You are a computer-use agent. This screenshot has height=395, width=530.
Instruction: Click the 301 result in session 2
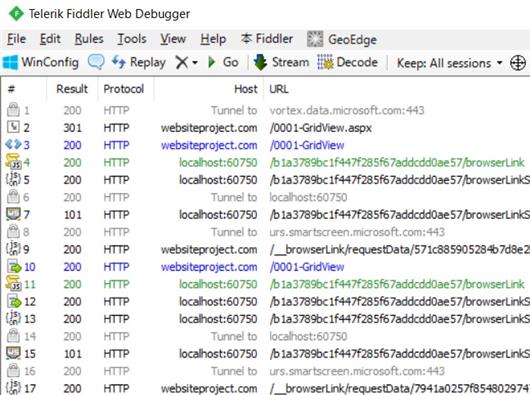coord(72,128)
